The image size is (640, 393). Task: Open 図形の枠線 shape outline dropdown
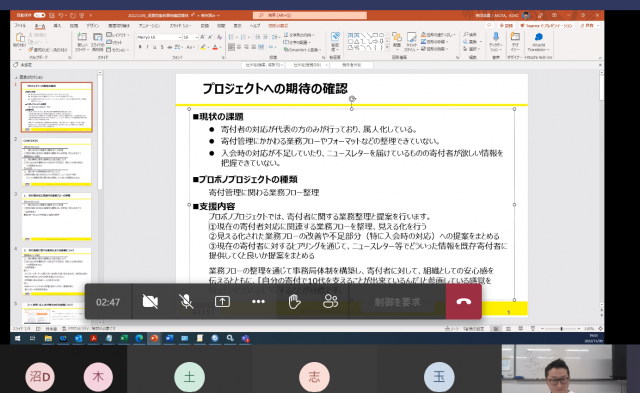(434, 42)
